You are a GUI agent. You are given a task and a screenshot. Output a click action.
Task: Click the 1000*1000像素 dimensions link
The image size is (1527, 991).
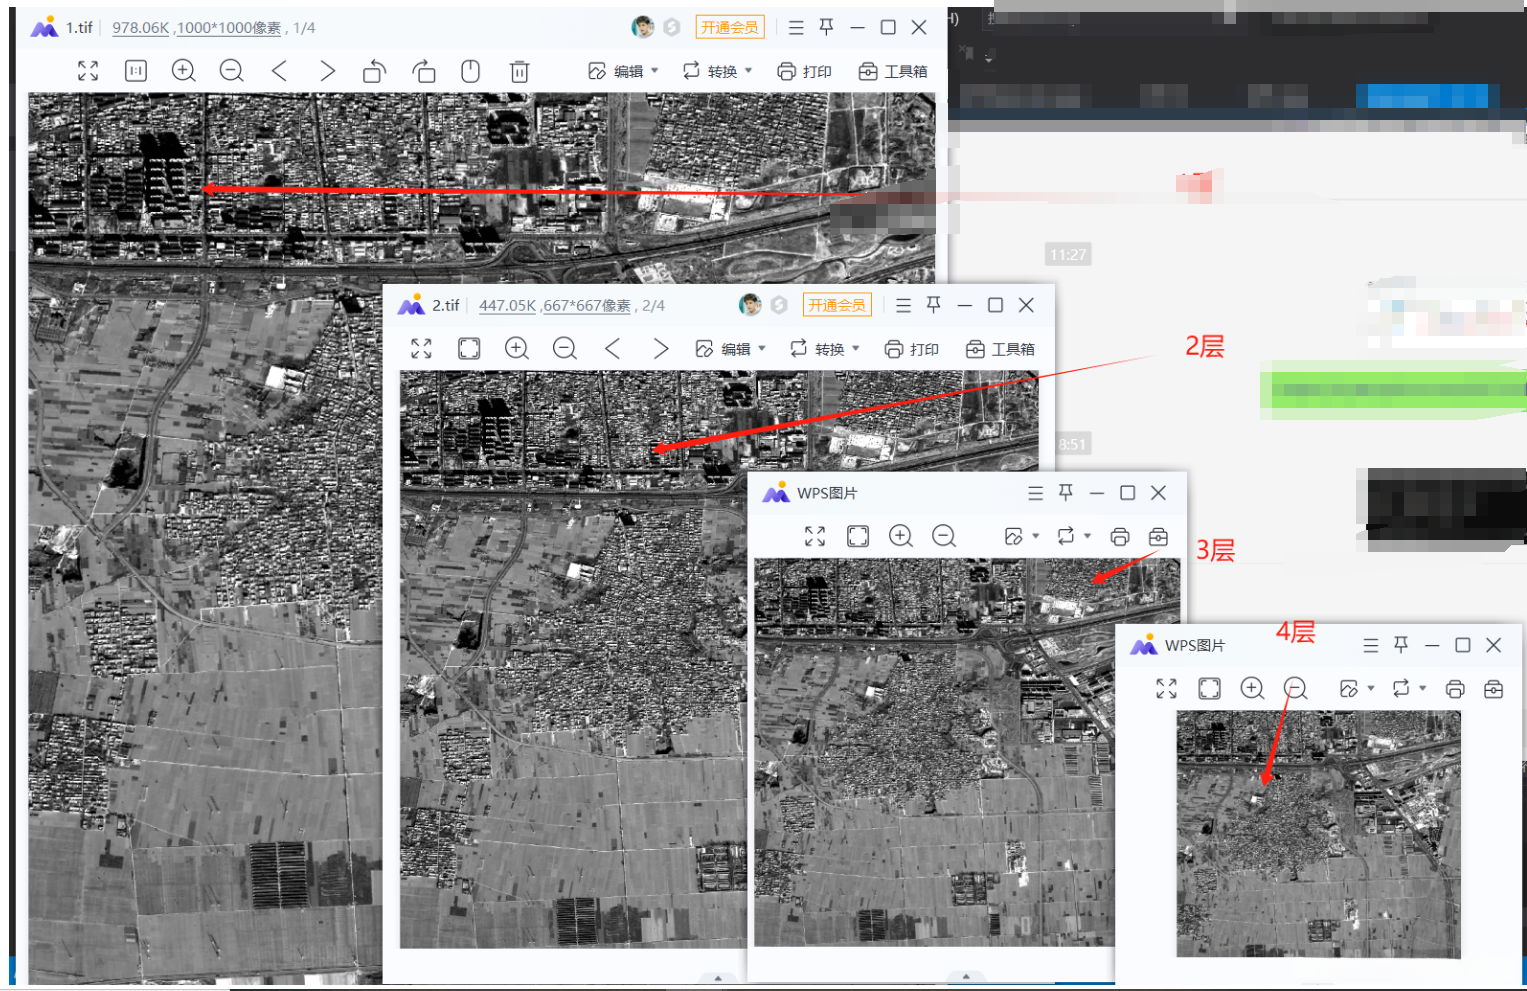click(x=229, y=28)
